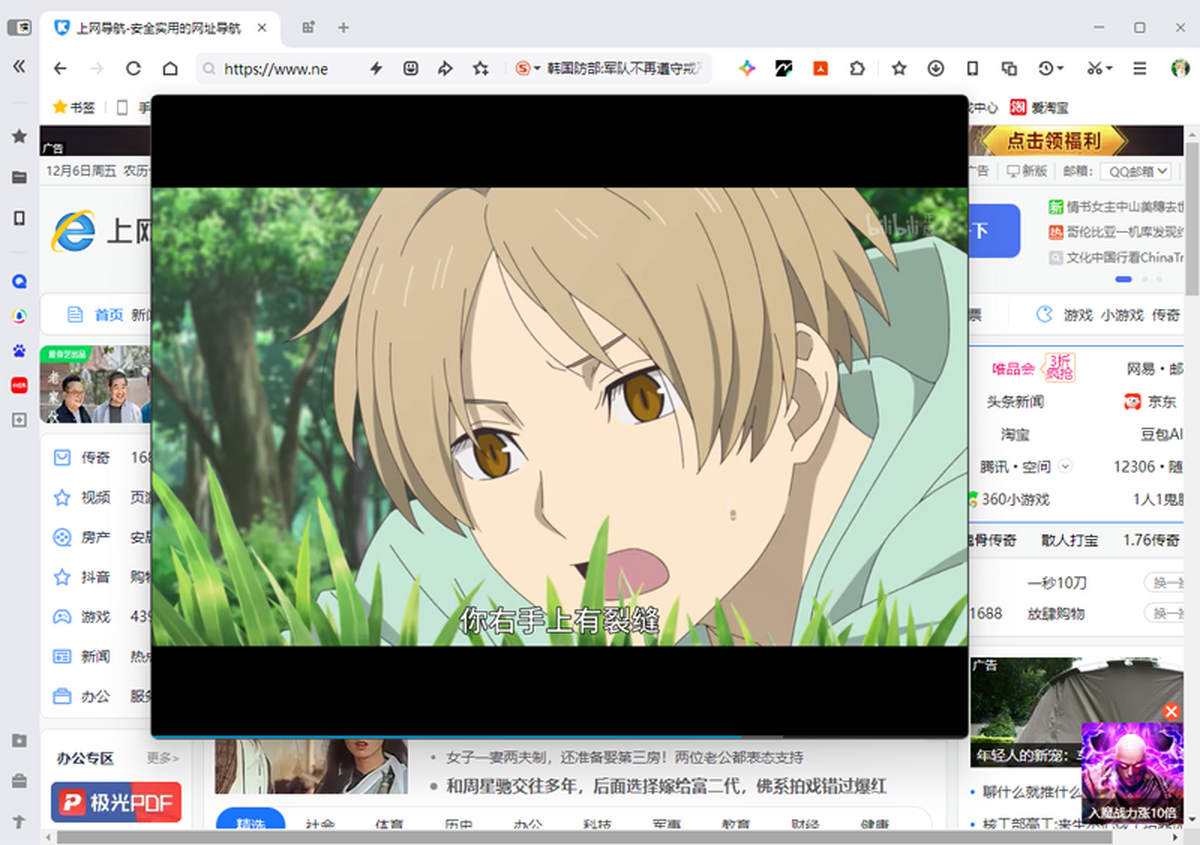Go to the browser home page icon
Viewport: 1200px width, 845px height.
click(x=170, y=69)
